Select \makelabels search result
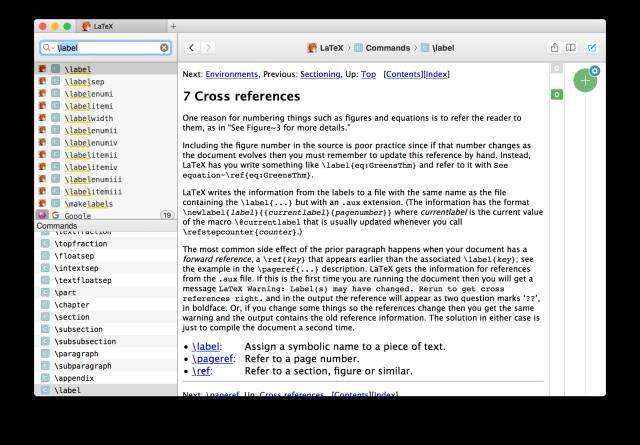The image size is (640, 445). pyautogui.click(x=106, y=204)
